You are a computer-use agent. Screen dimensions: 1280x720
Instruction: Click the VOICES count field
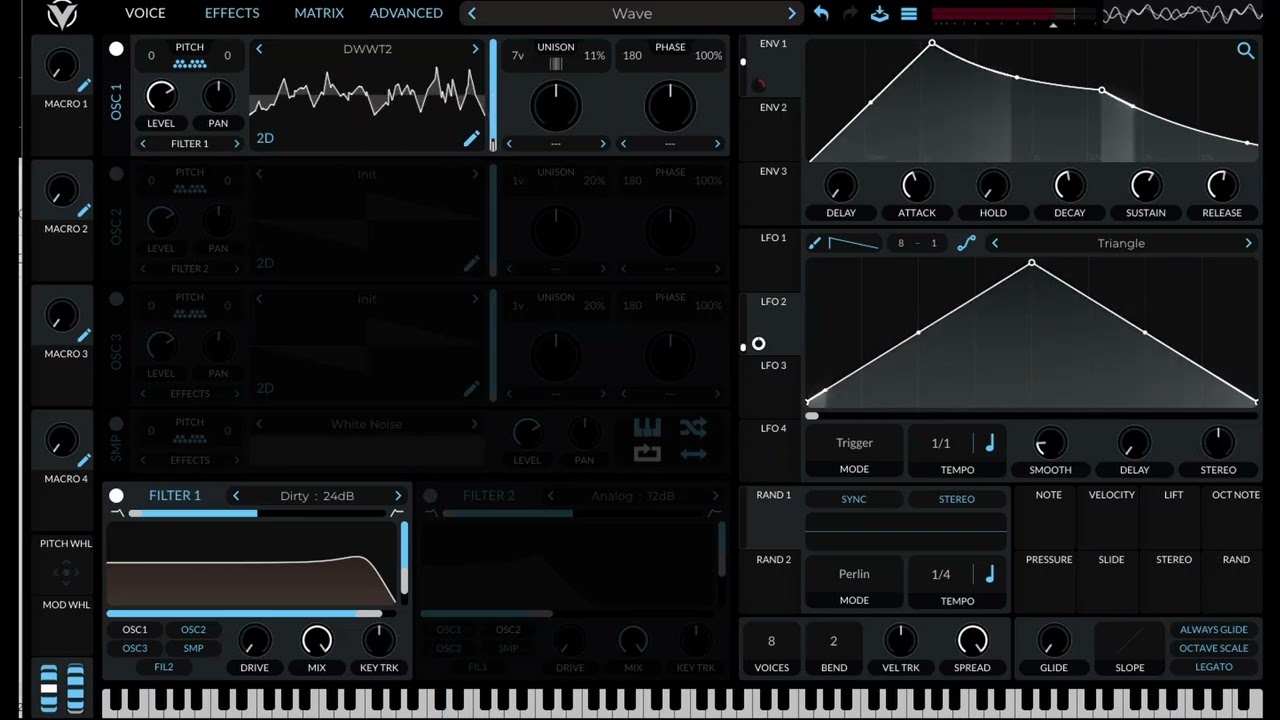coord(771,641)
